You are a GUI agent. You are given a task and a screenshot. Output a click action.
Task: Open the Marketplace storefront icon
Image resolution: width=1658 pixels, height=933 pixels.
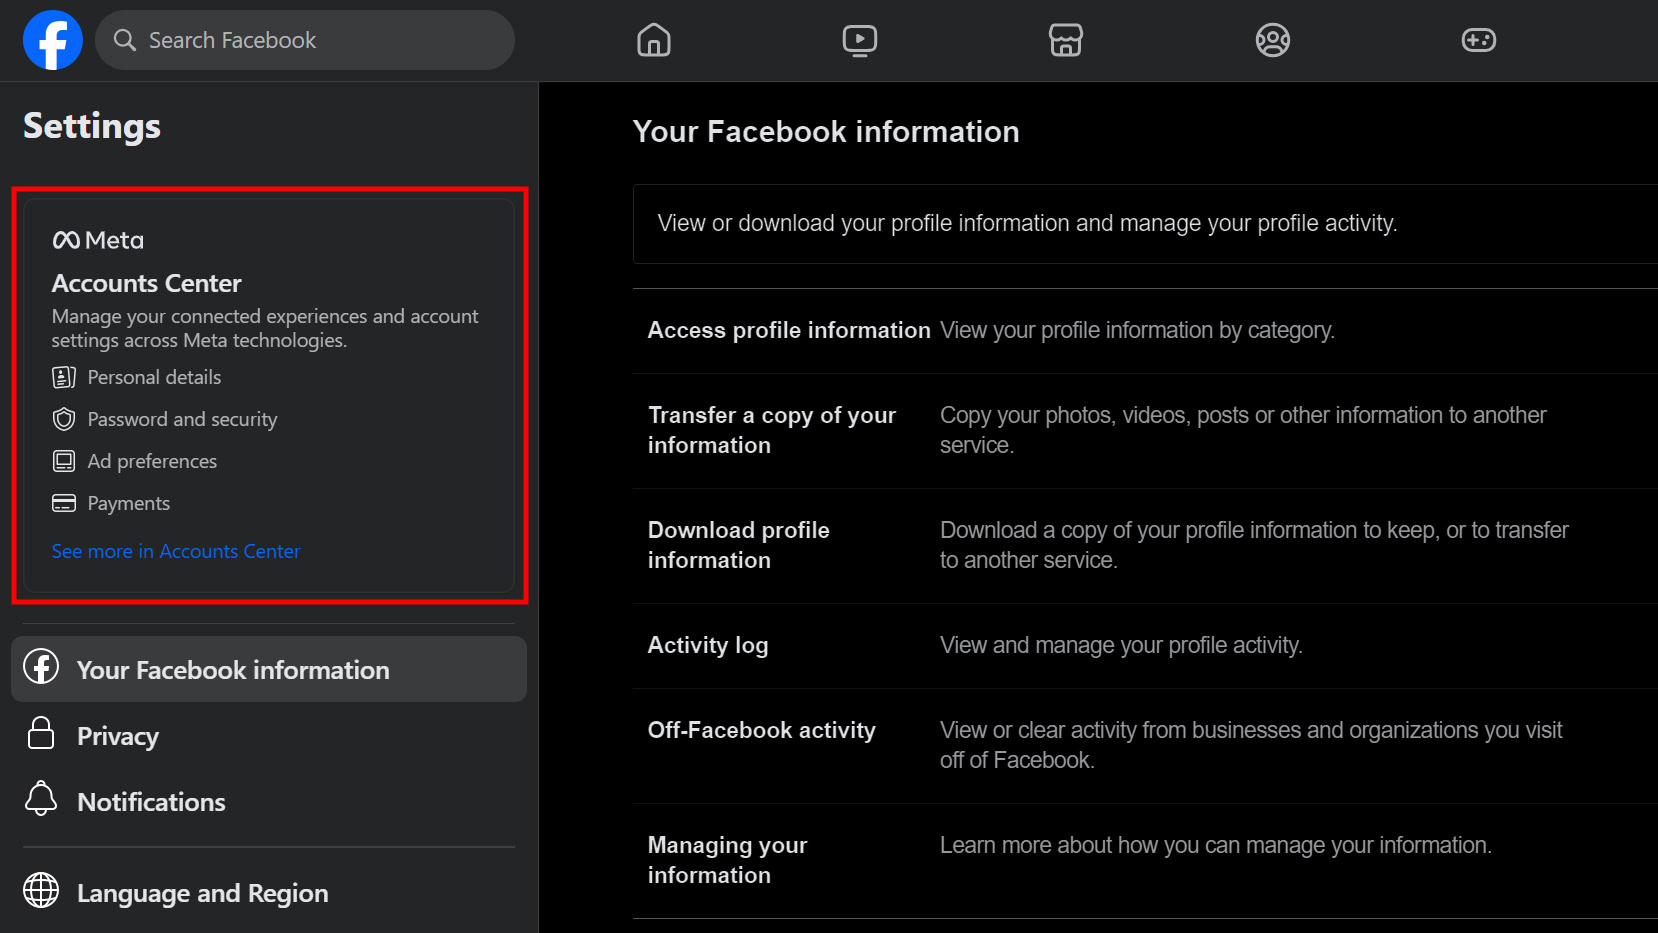click(1066, 40)
